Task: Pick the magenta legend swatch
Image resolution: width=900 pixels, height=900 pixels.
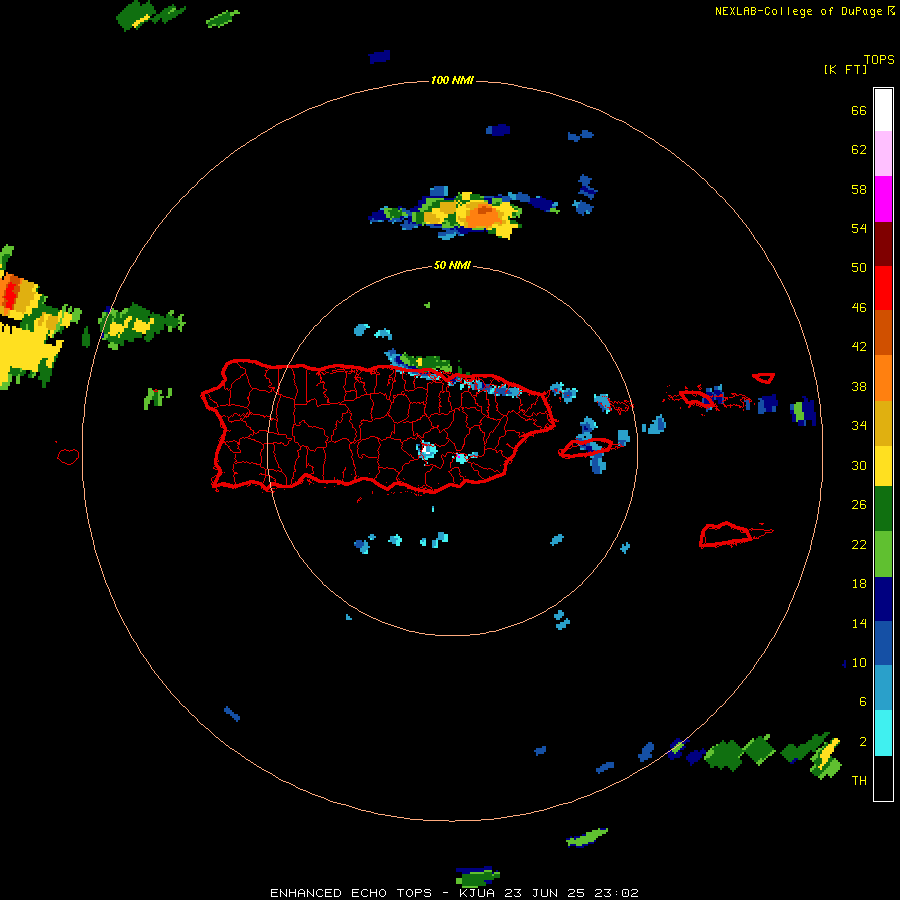Action: coord(883,199)
